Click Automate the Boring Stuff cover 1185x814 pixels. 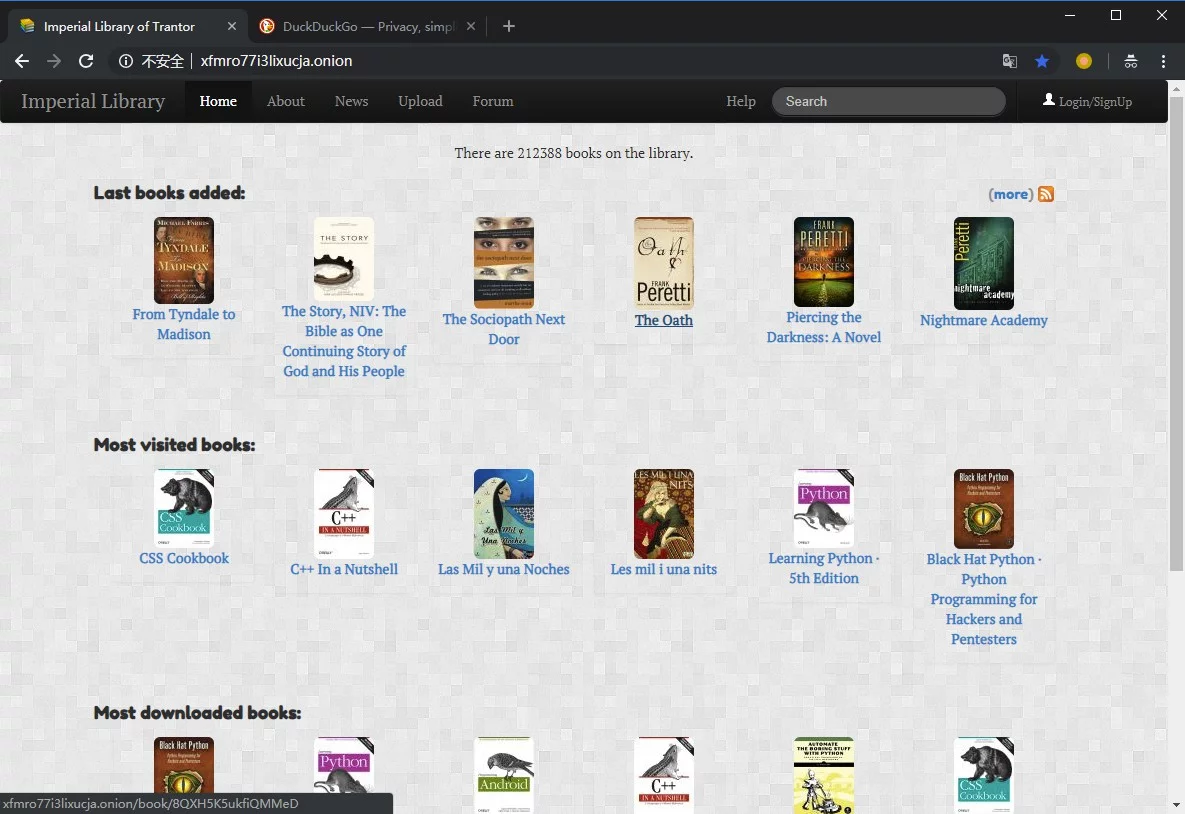(x=824, y=775)
